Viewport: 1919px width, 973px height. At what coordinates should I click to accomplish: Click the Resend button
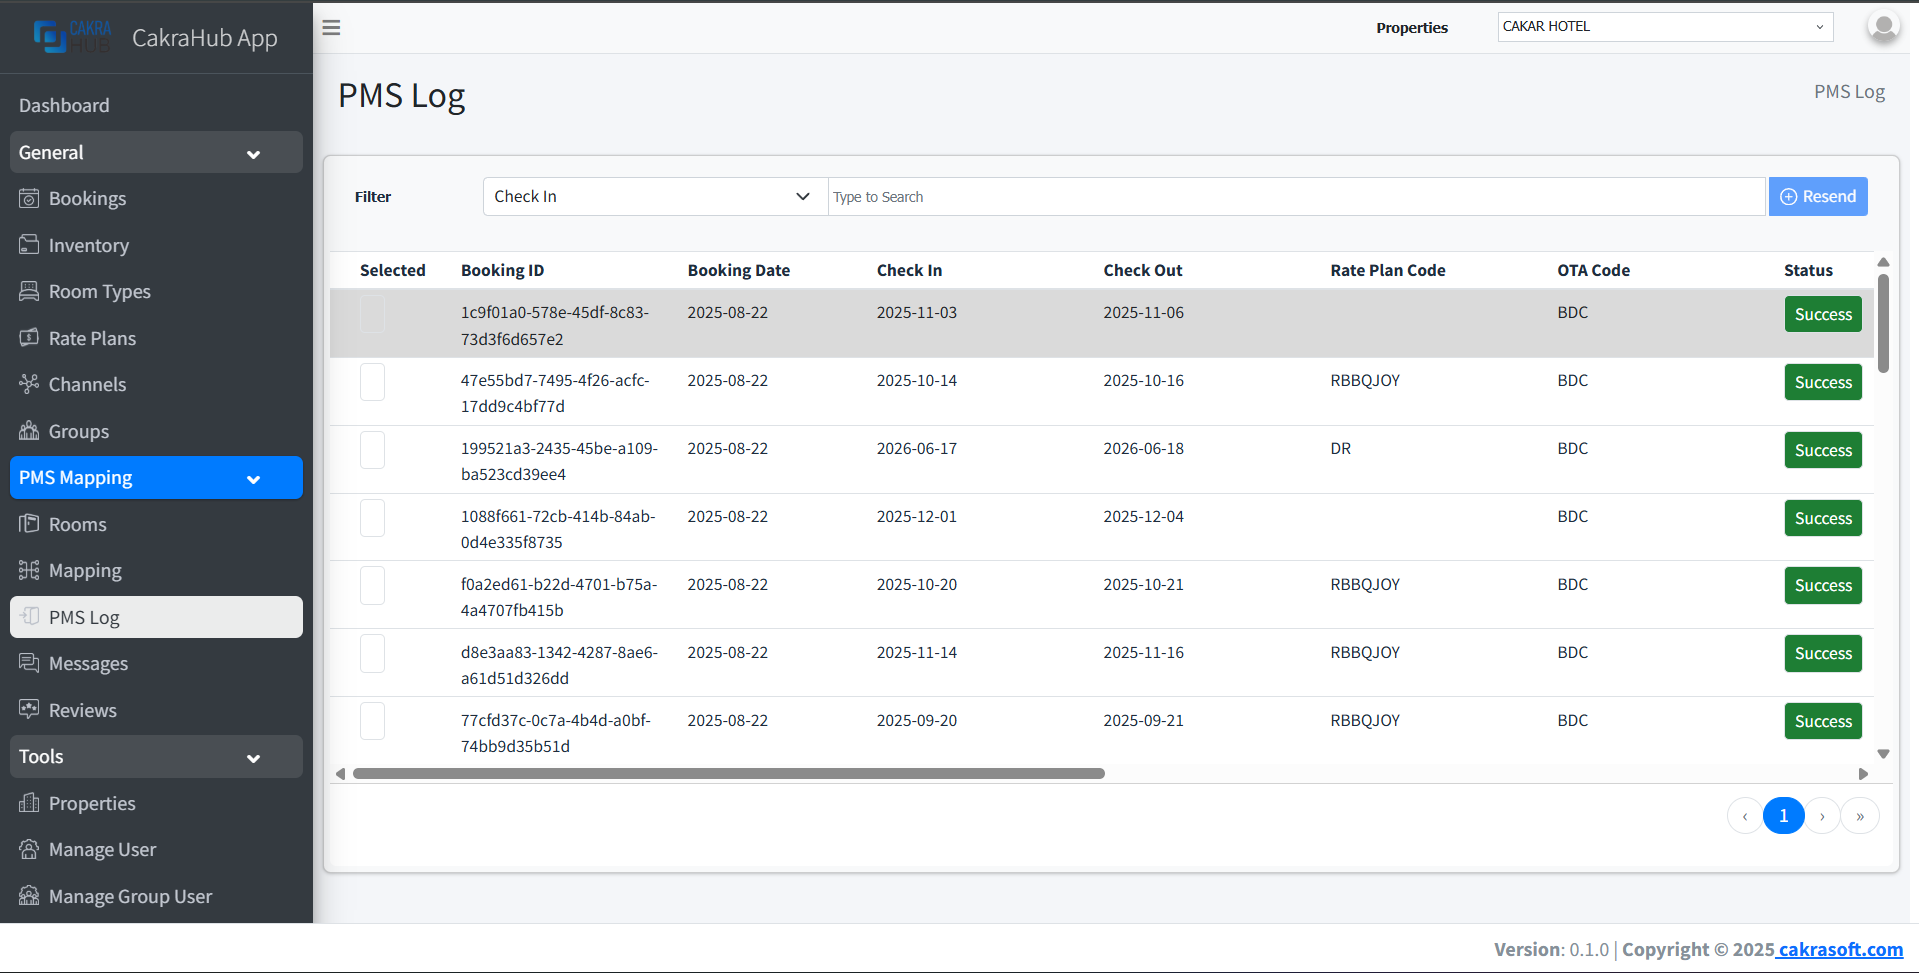(x=1817, y=197)
